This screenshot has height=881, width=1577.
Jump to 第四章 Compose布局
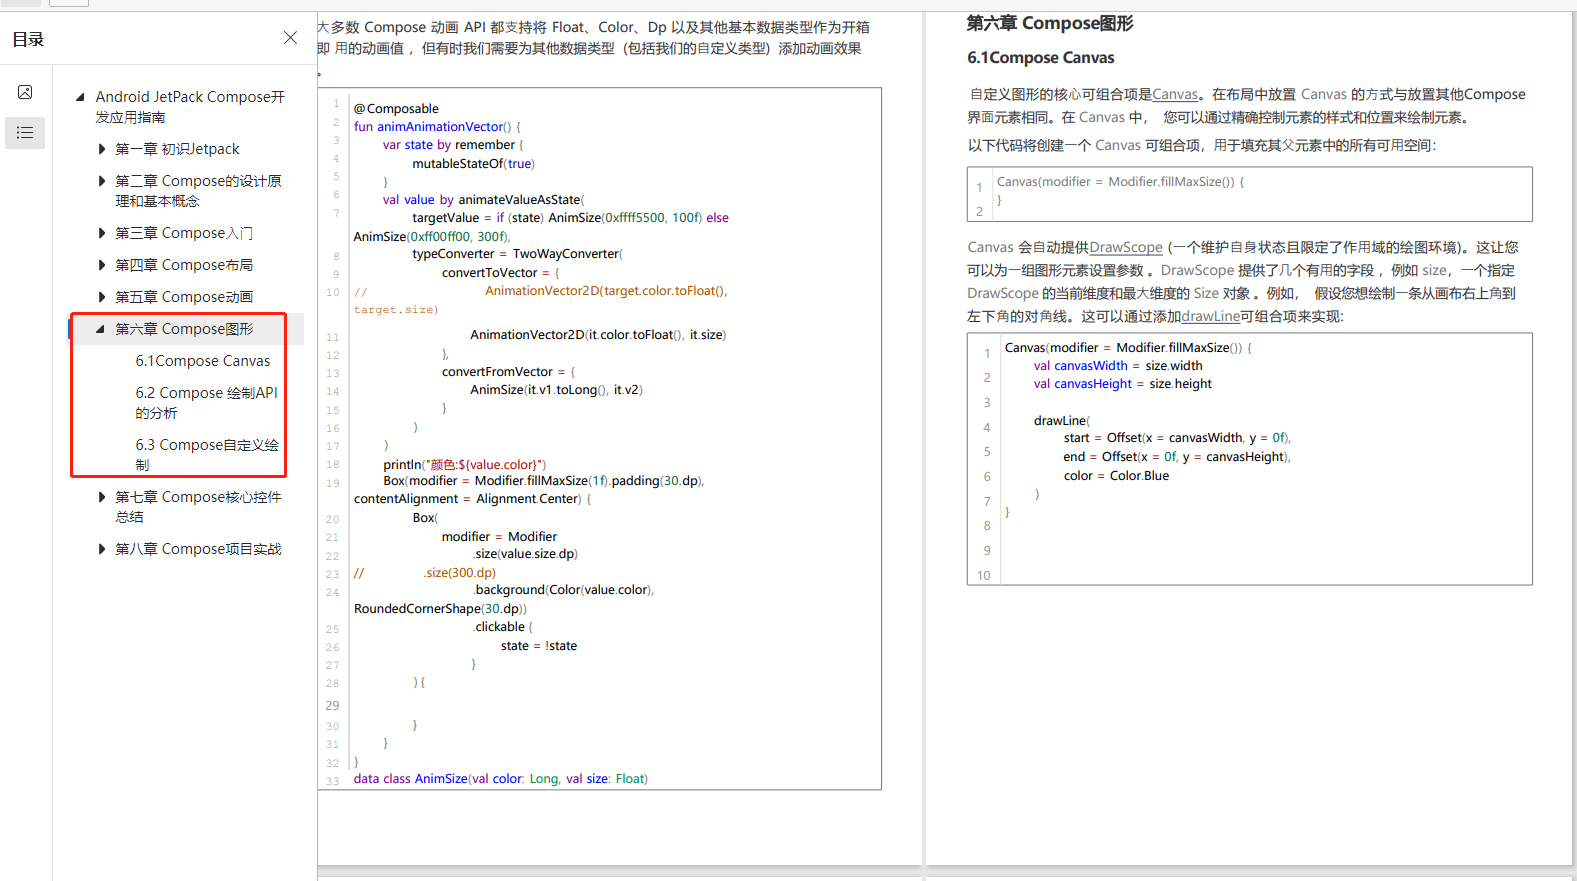click(x=184, y=265)
